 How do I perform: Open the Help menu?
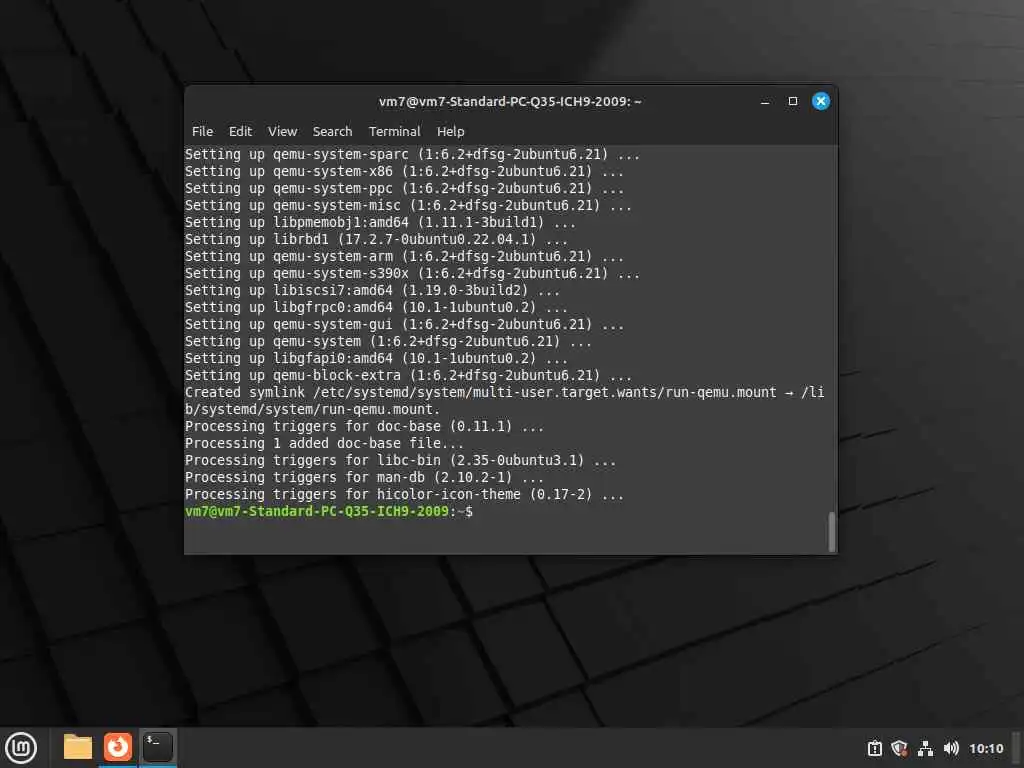[450, 131]
